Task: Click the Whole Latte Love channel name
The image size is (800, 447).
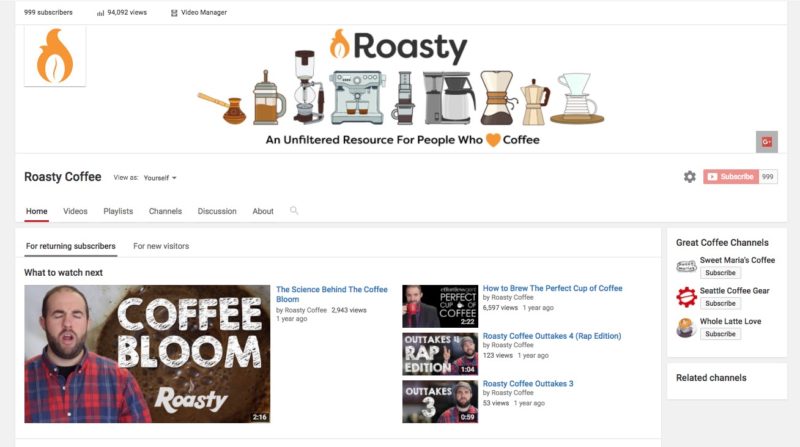Action: coord(731,321)
